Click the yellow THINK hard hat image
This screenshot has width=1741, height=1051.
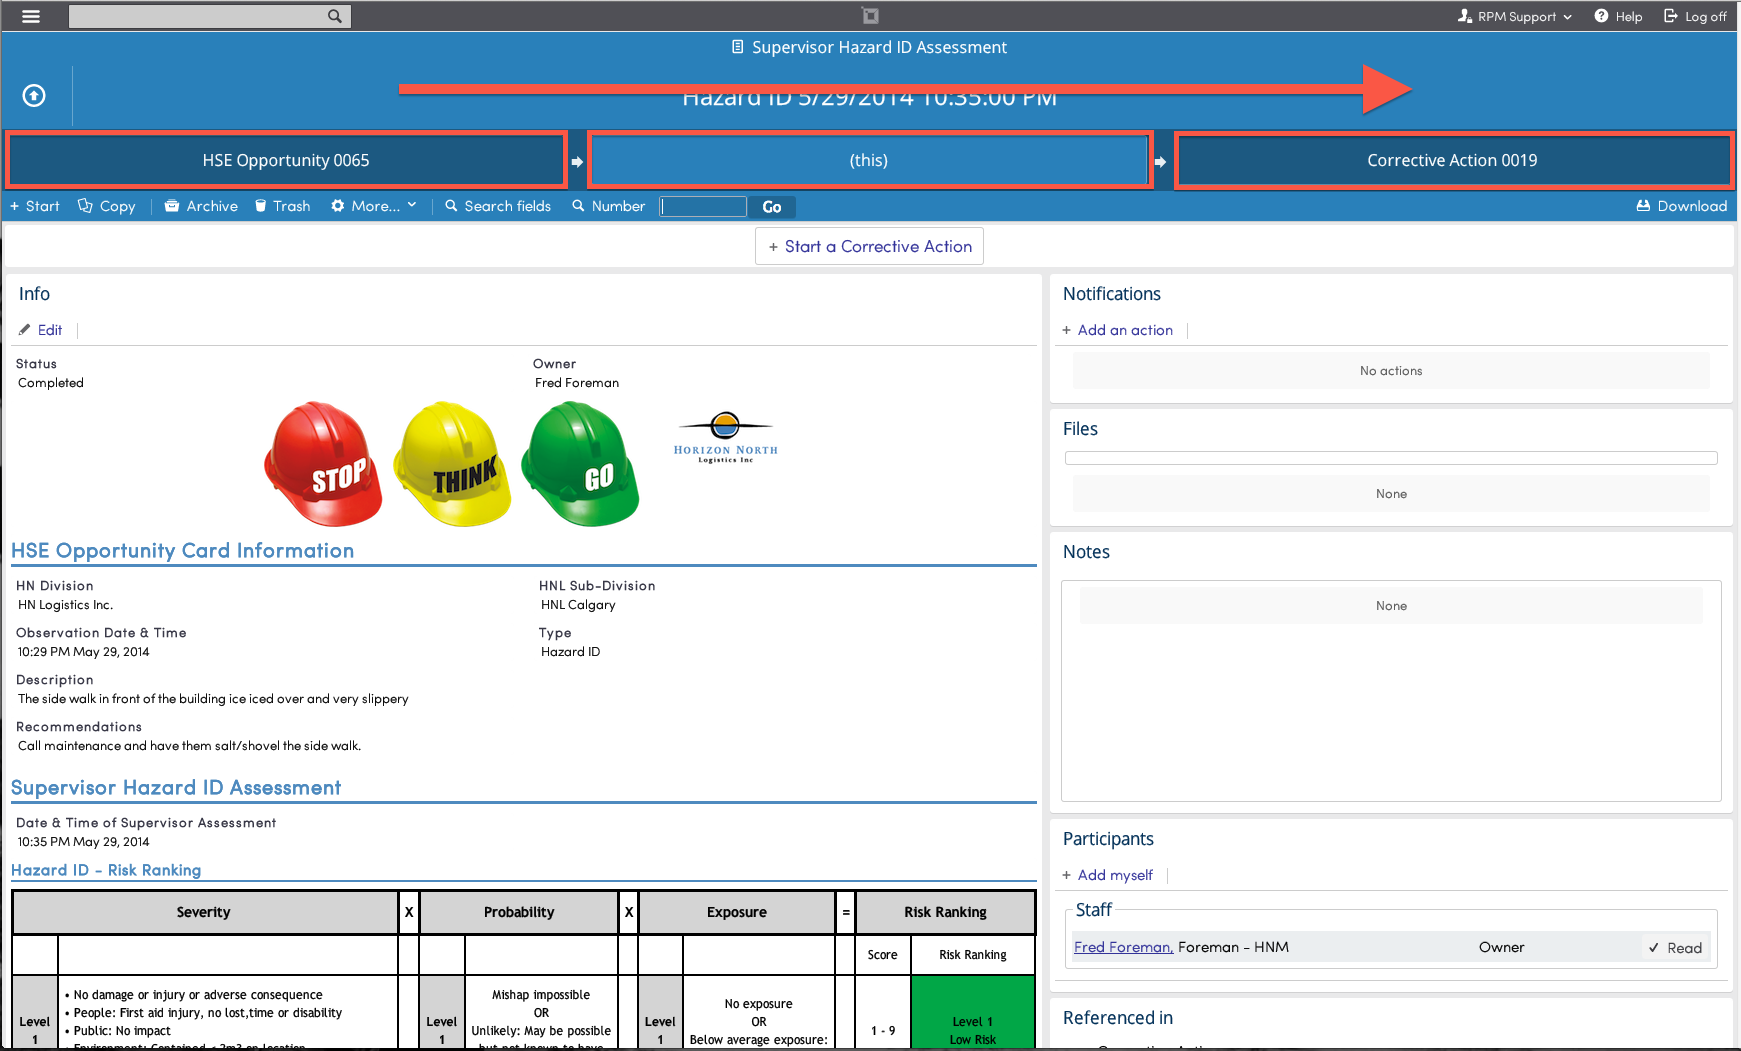tap(453, 464)
